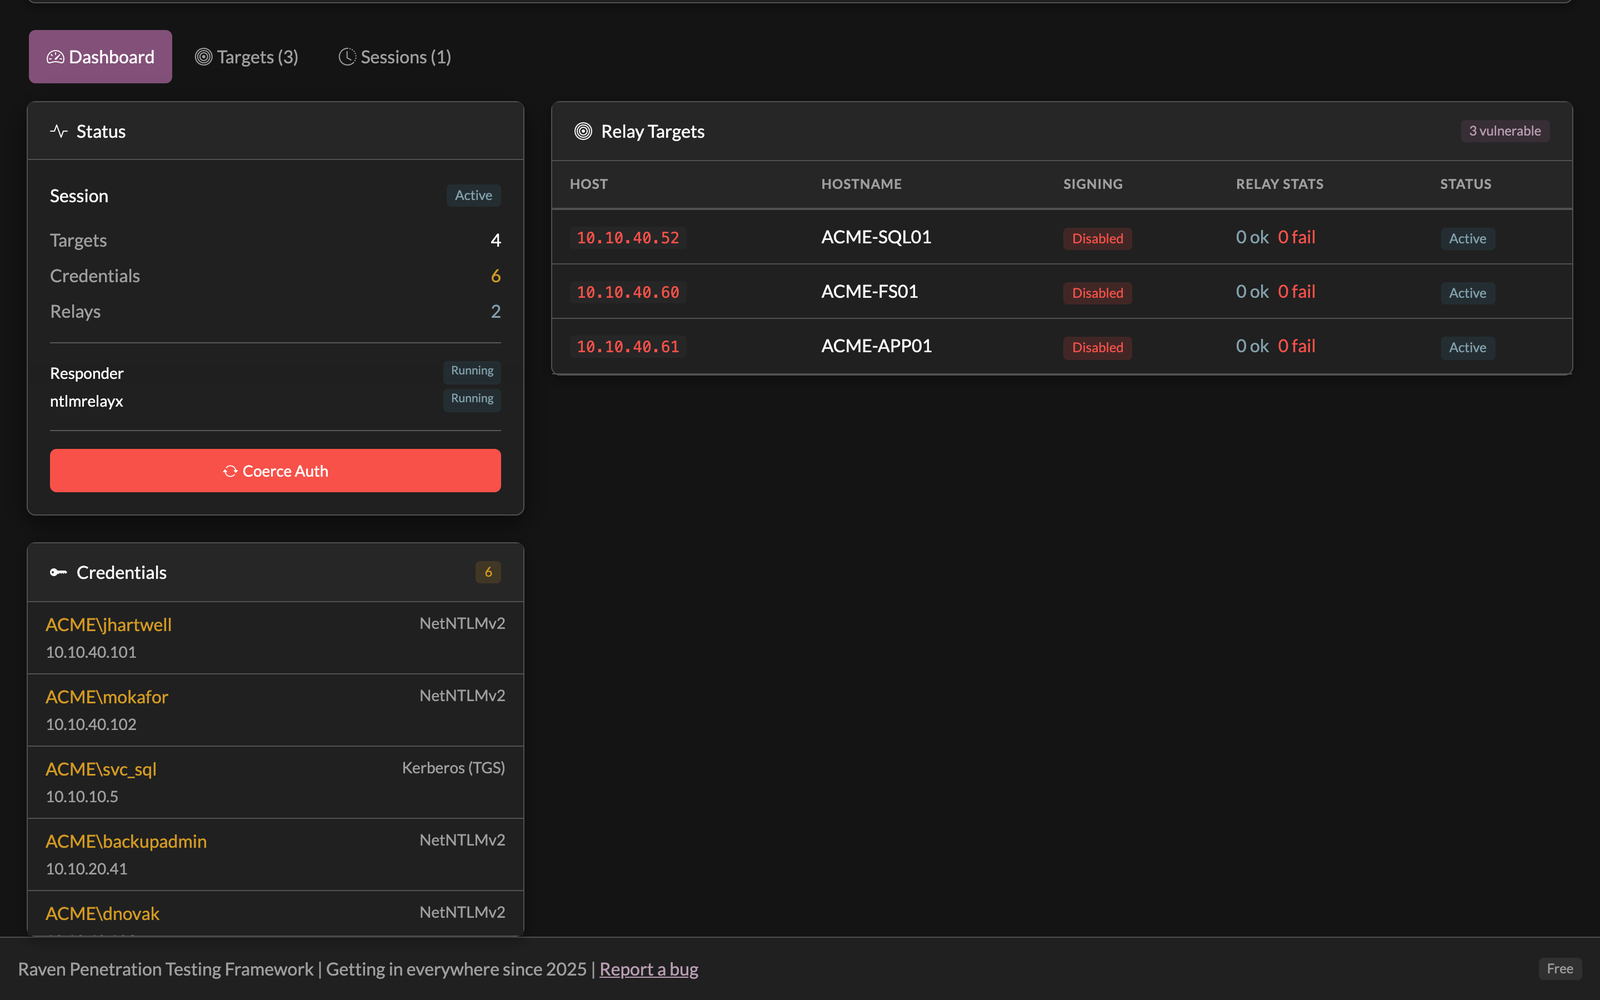Click Active status badge for ACME-FS01
Screen dimensions: 1600x1000
(1467, 293)
